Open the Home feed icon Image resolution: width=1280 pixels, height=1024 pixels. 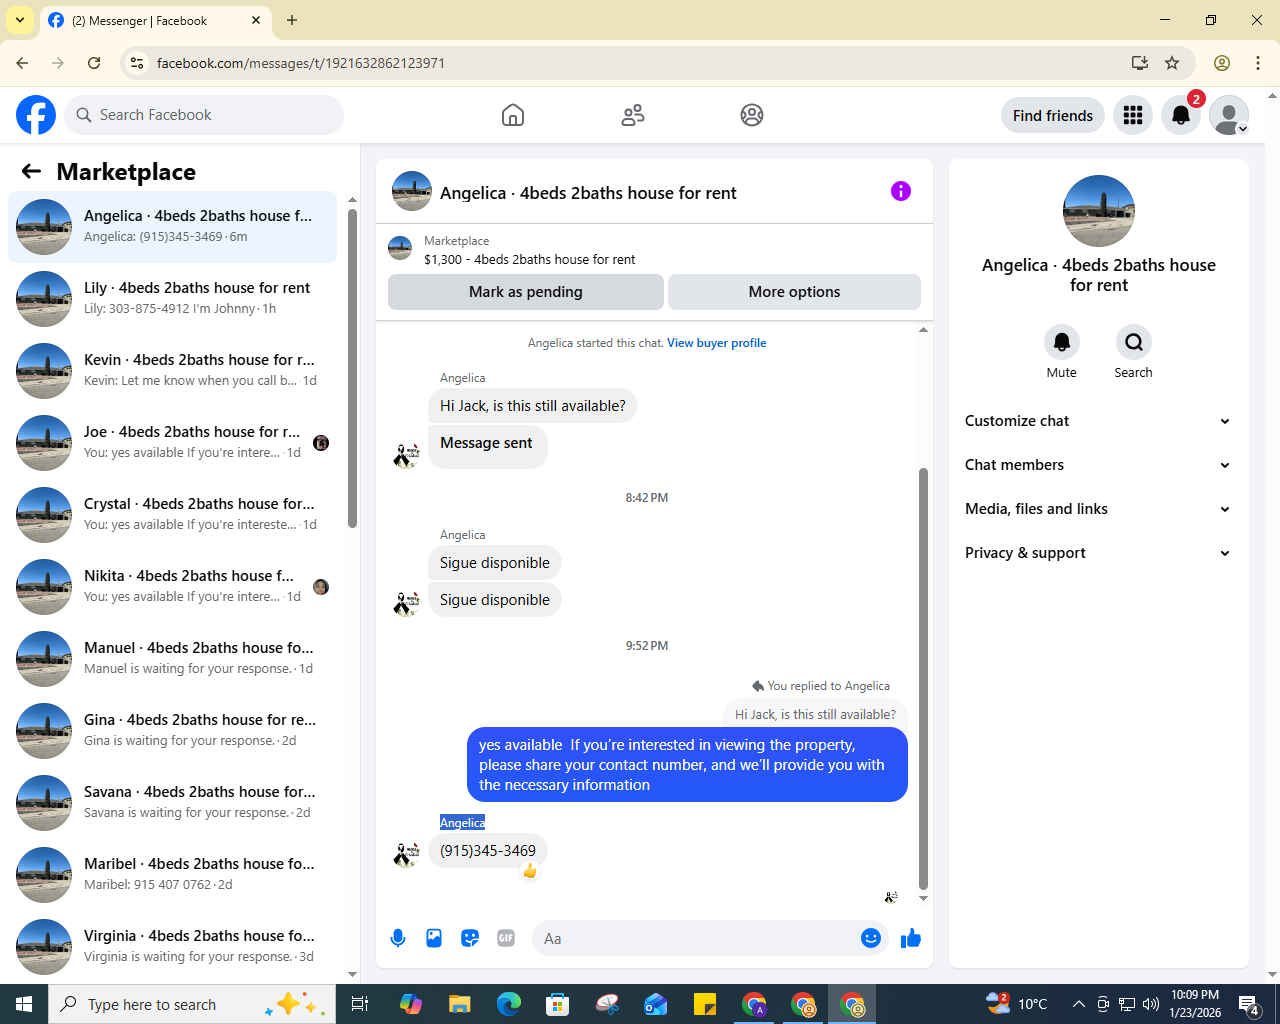[513, 115]
